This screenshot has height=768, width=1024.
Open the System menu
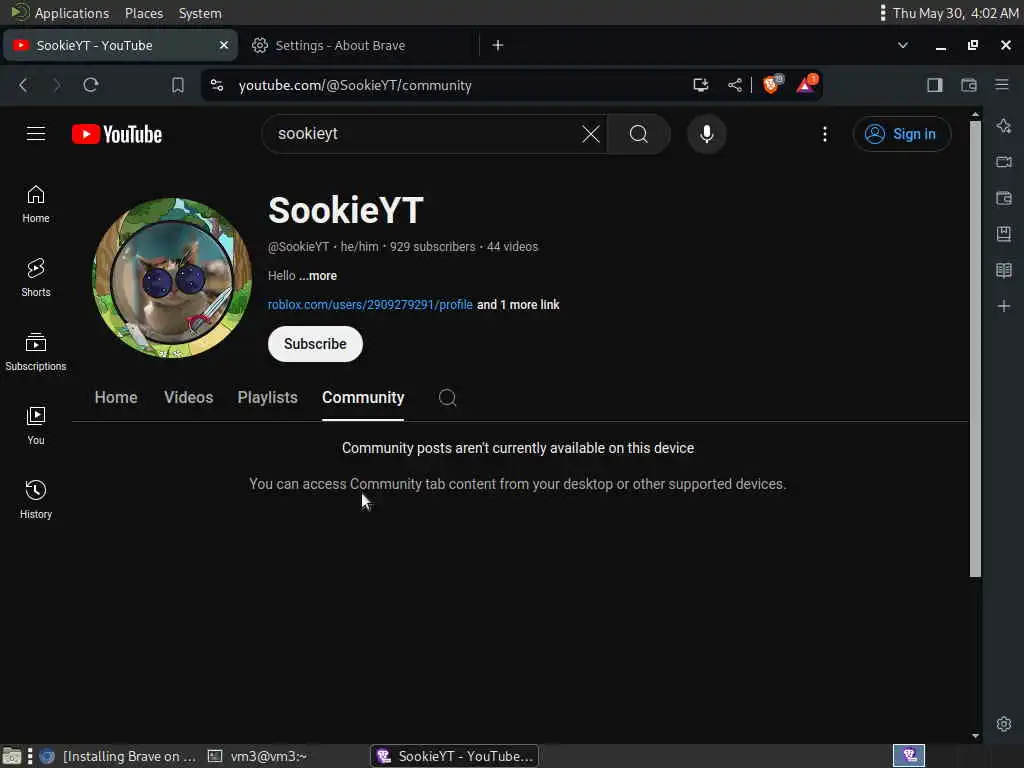(x=200, y=13)
